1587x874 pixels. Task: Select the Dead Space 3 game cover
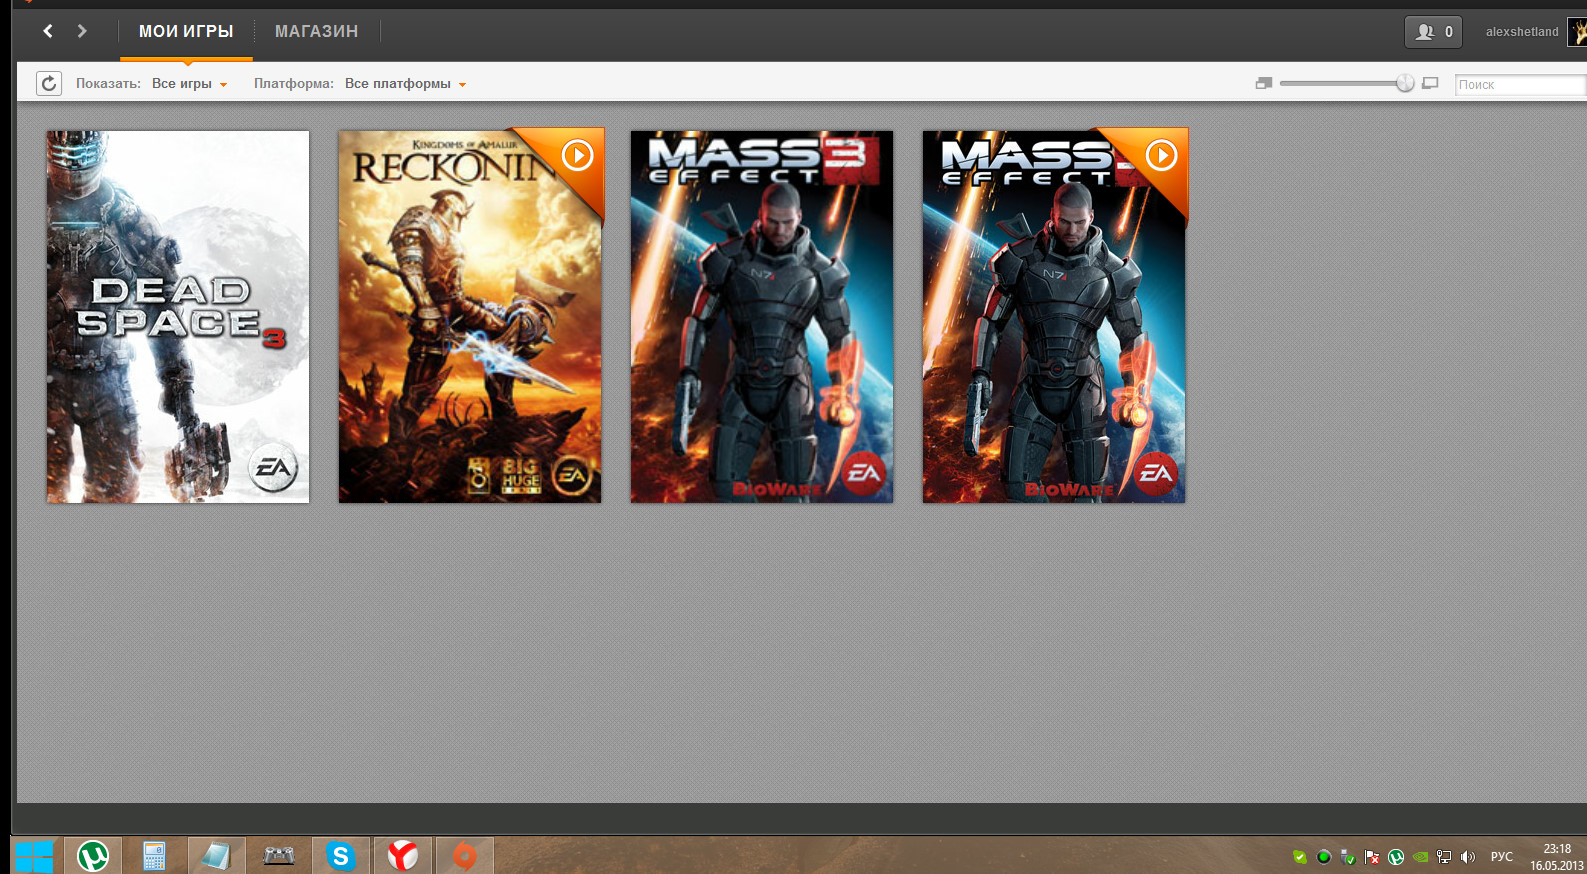(178, 317)
